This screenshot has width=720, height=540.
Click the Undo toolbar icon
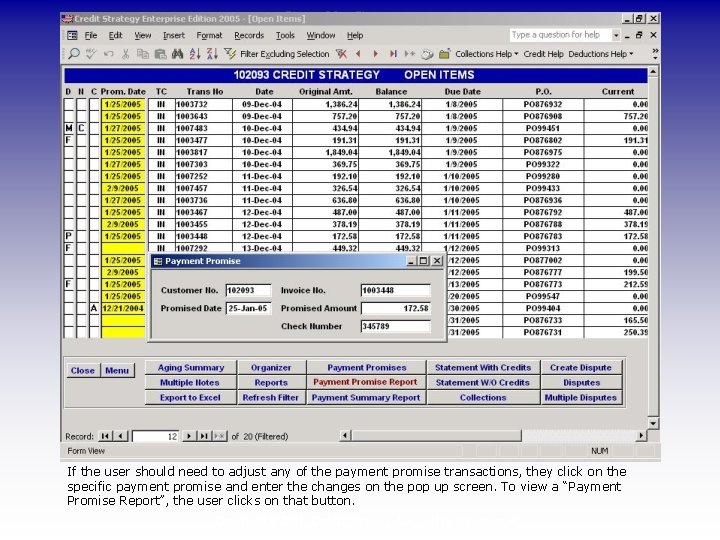[108, 54]
